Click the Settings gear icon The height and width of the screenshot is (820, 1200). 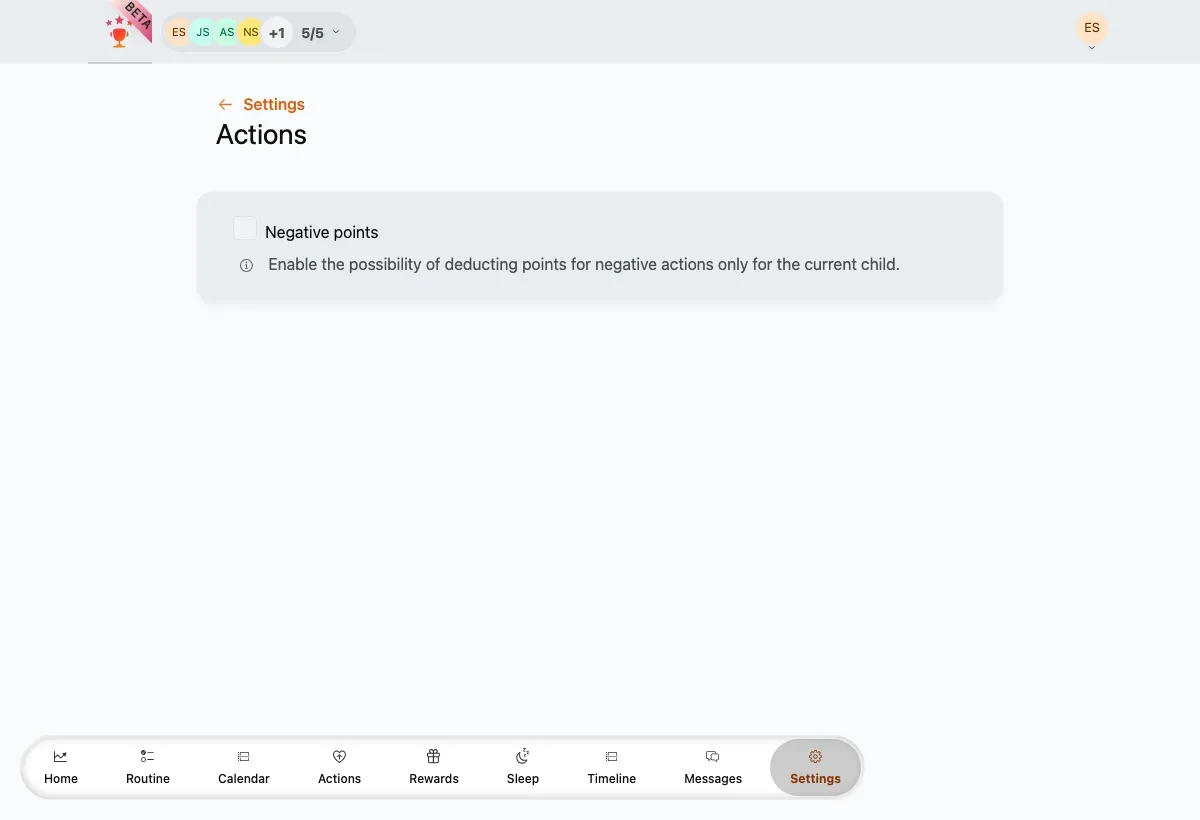coord(815,757)
